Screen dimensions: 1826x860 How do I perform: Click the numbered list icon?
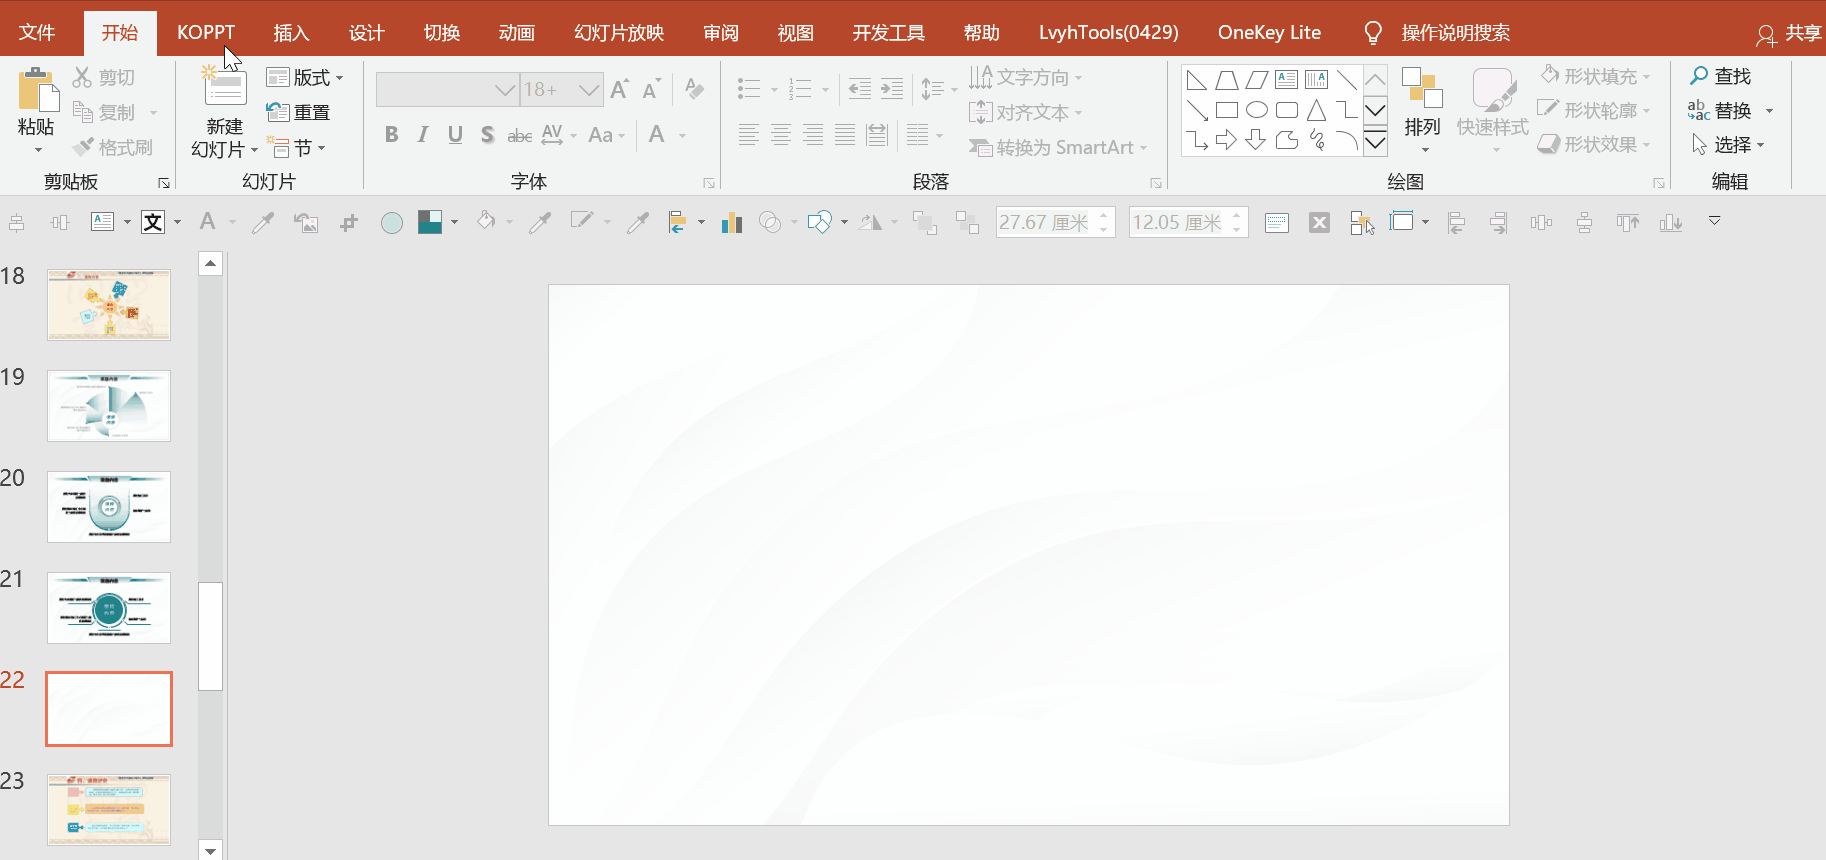(x=800, y=89)
